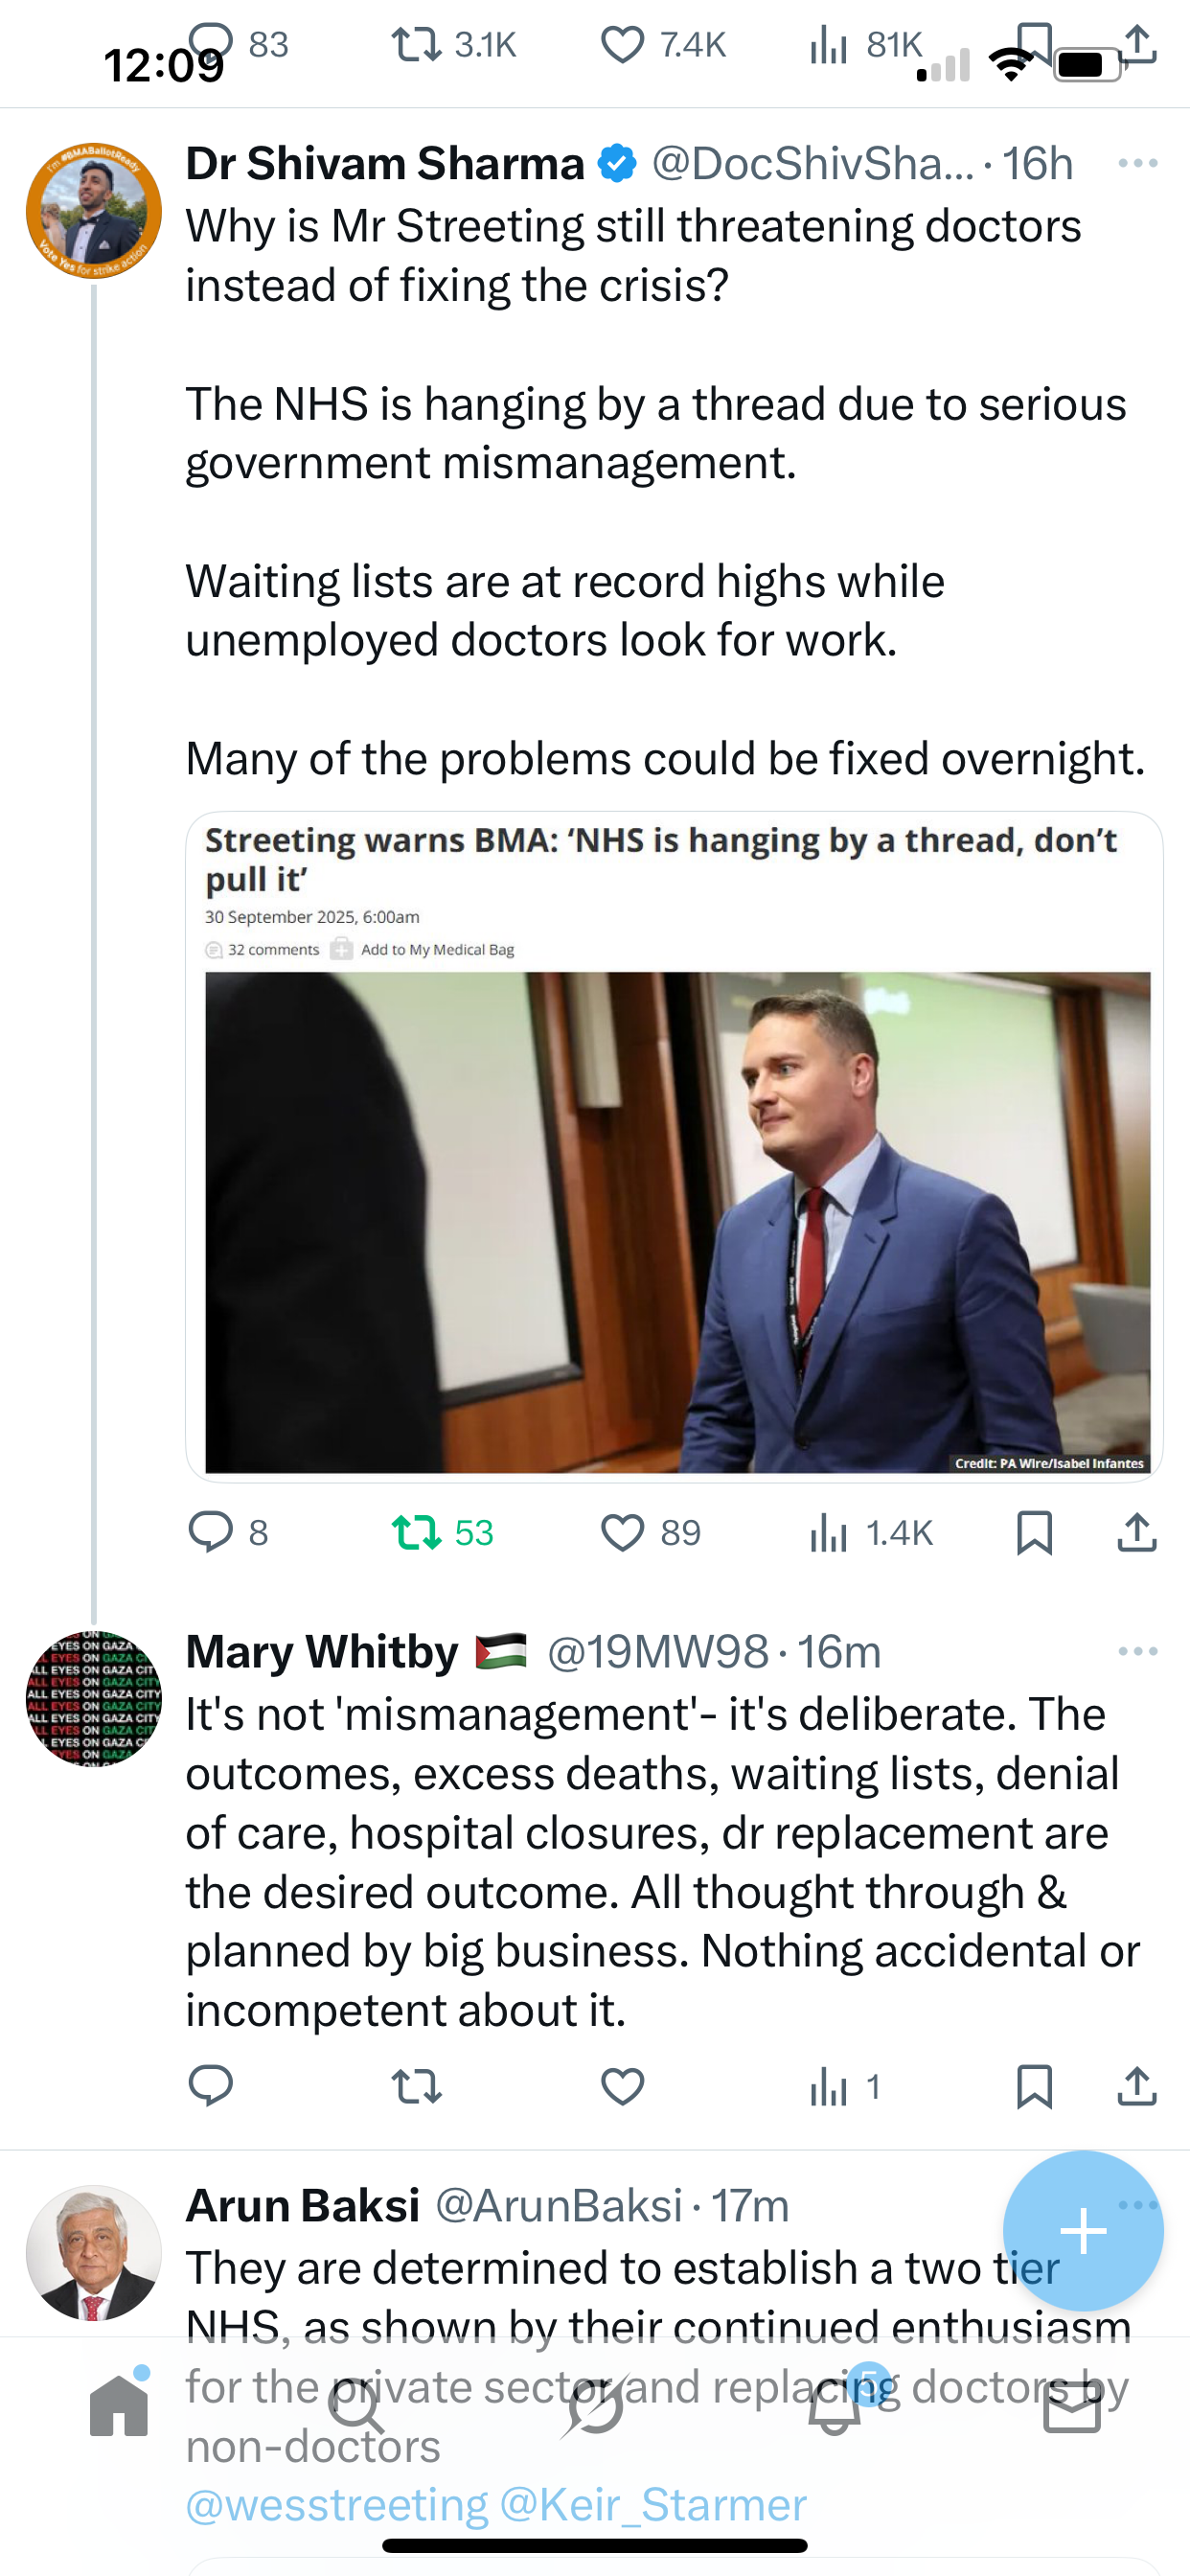Go to the Home tab

pyautogui.click(x=119, y=2405)
